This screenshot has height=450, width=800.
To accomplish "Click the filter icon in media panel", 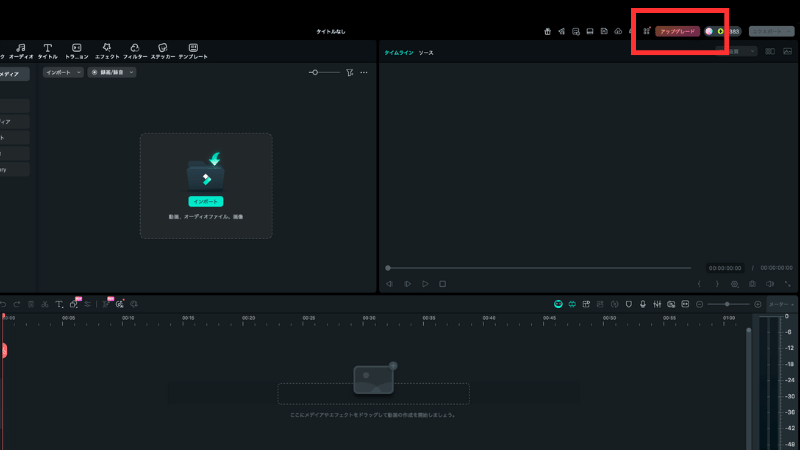I will tap(349, 73).
